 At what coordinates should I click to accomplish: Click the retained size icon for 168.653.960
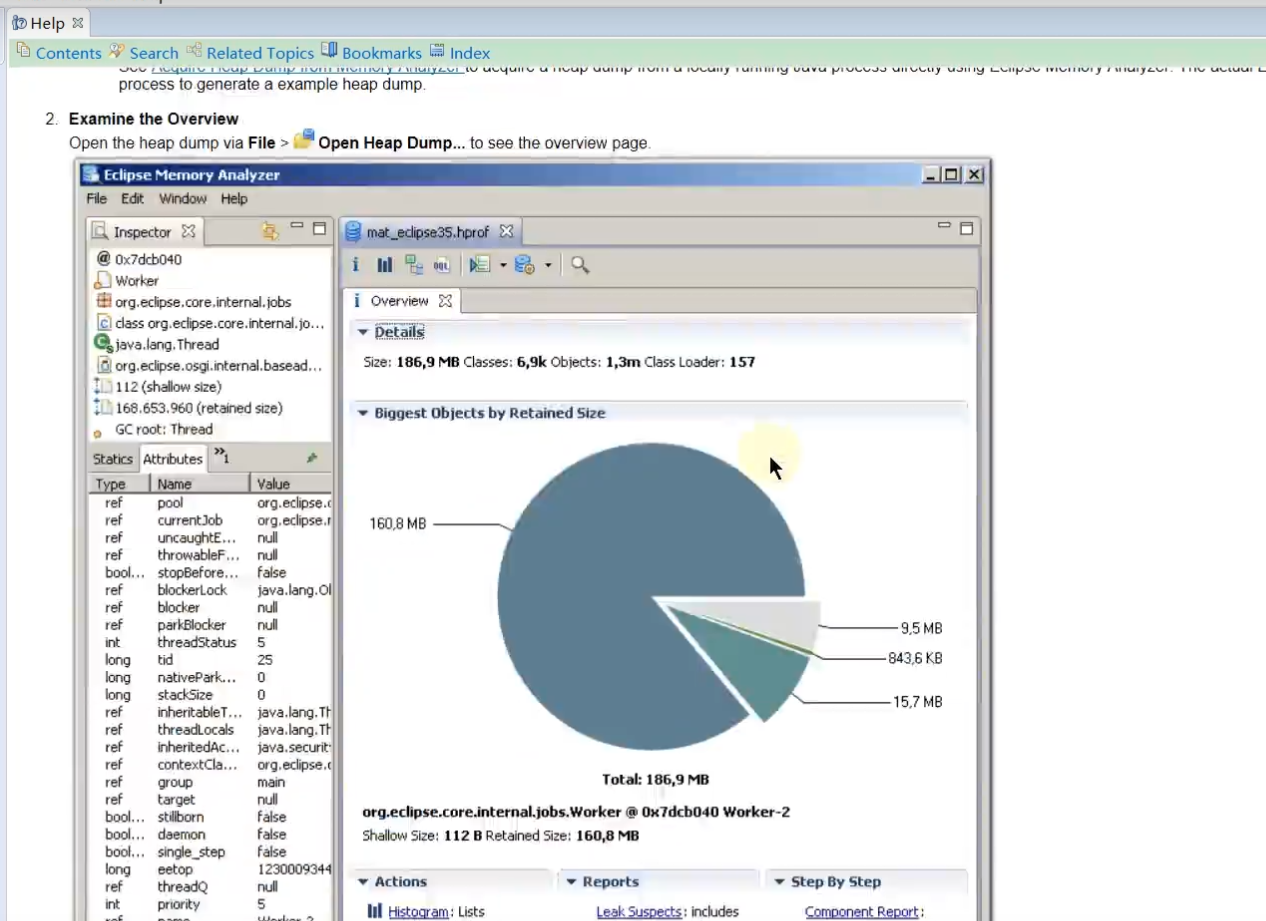[103, 408]
